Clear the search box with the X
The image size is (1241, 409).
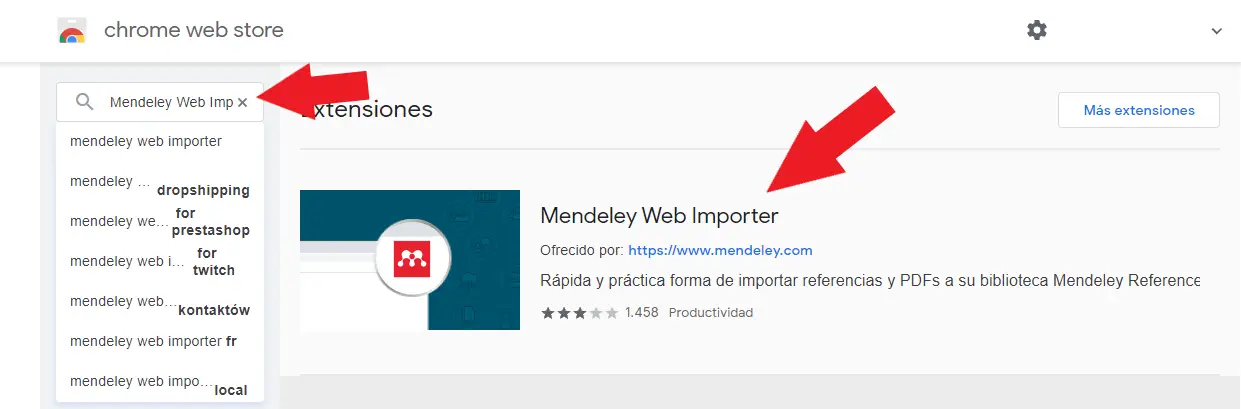pyautogui.click(x=242, y=102)
